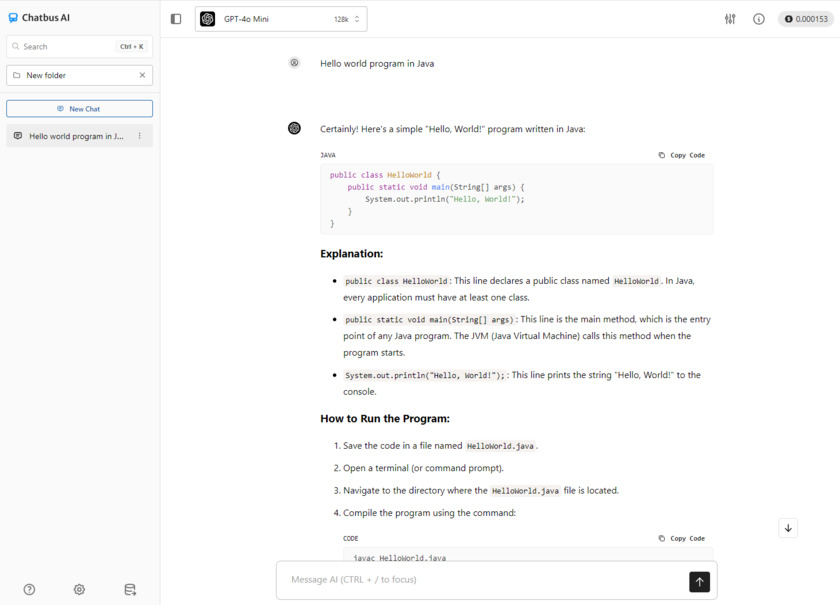Screen dimensions: 840x605
Task: Focus the Message AI input box
Action: pyautogui.click(x=480, y=580)
